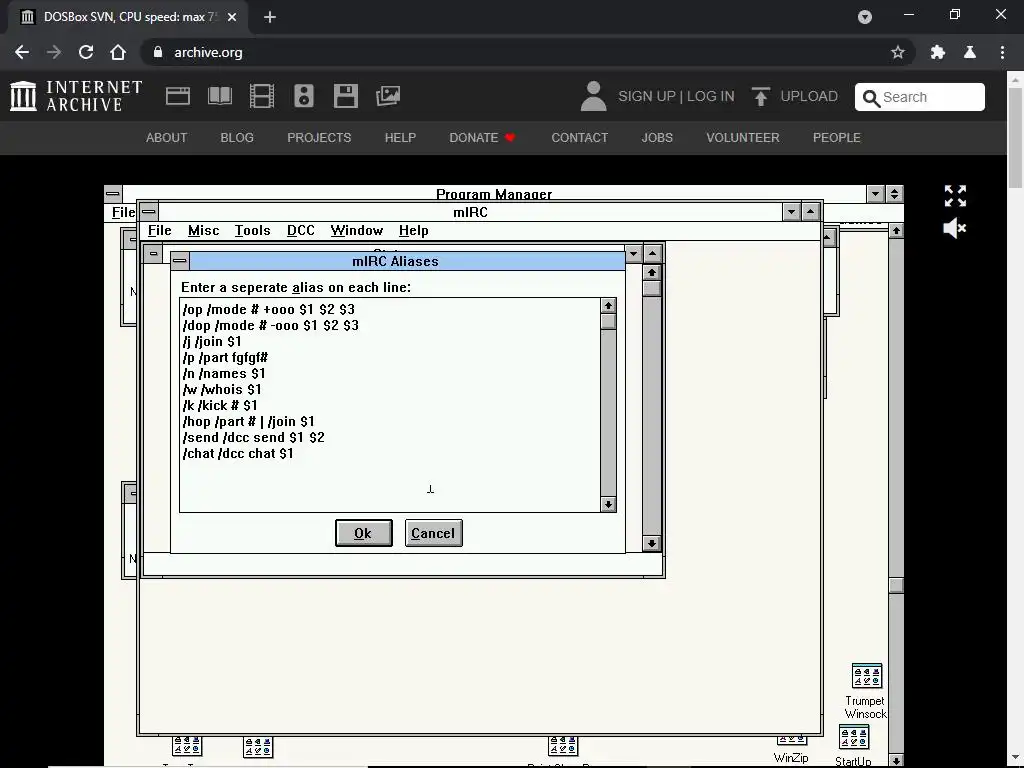The image size is (1024, 768).
Task: Click status window scroll up arrow
Action: 651,272
